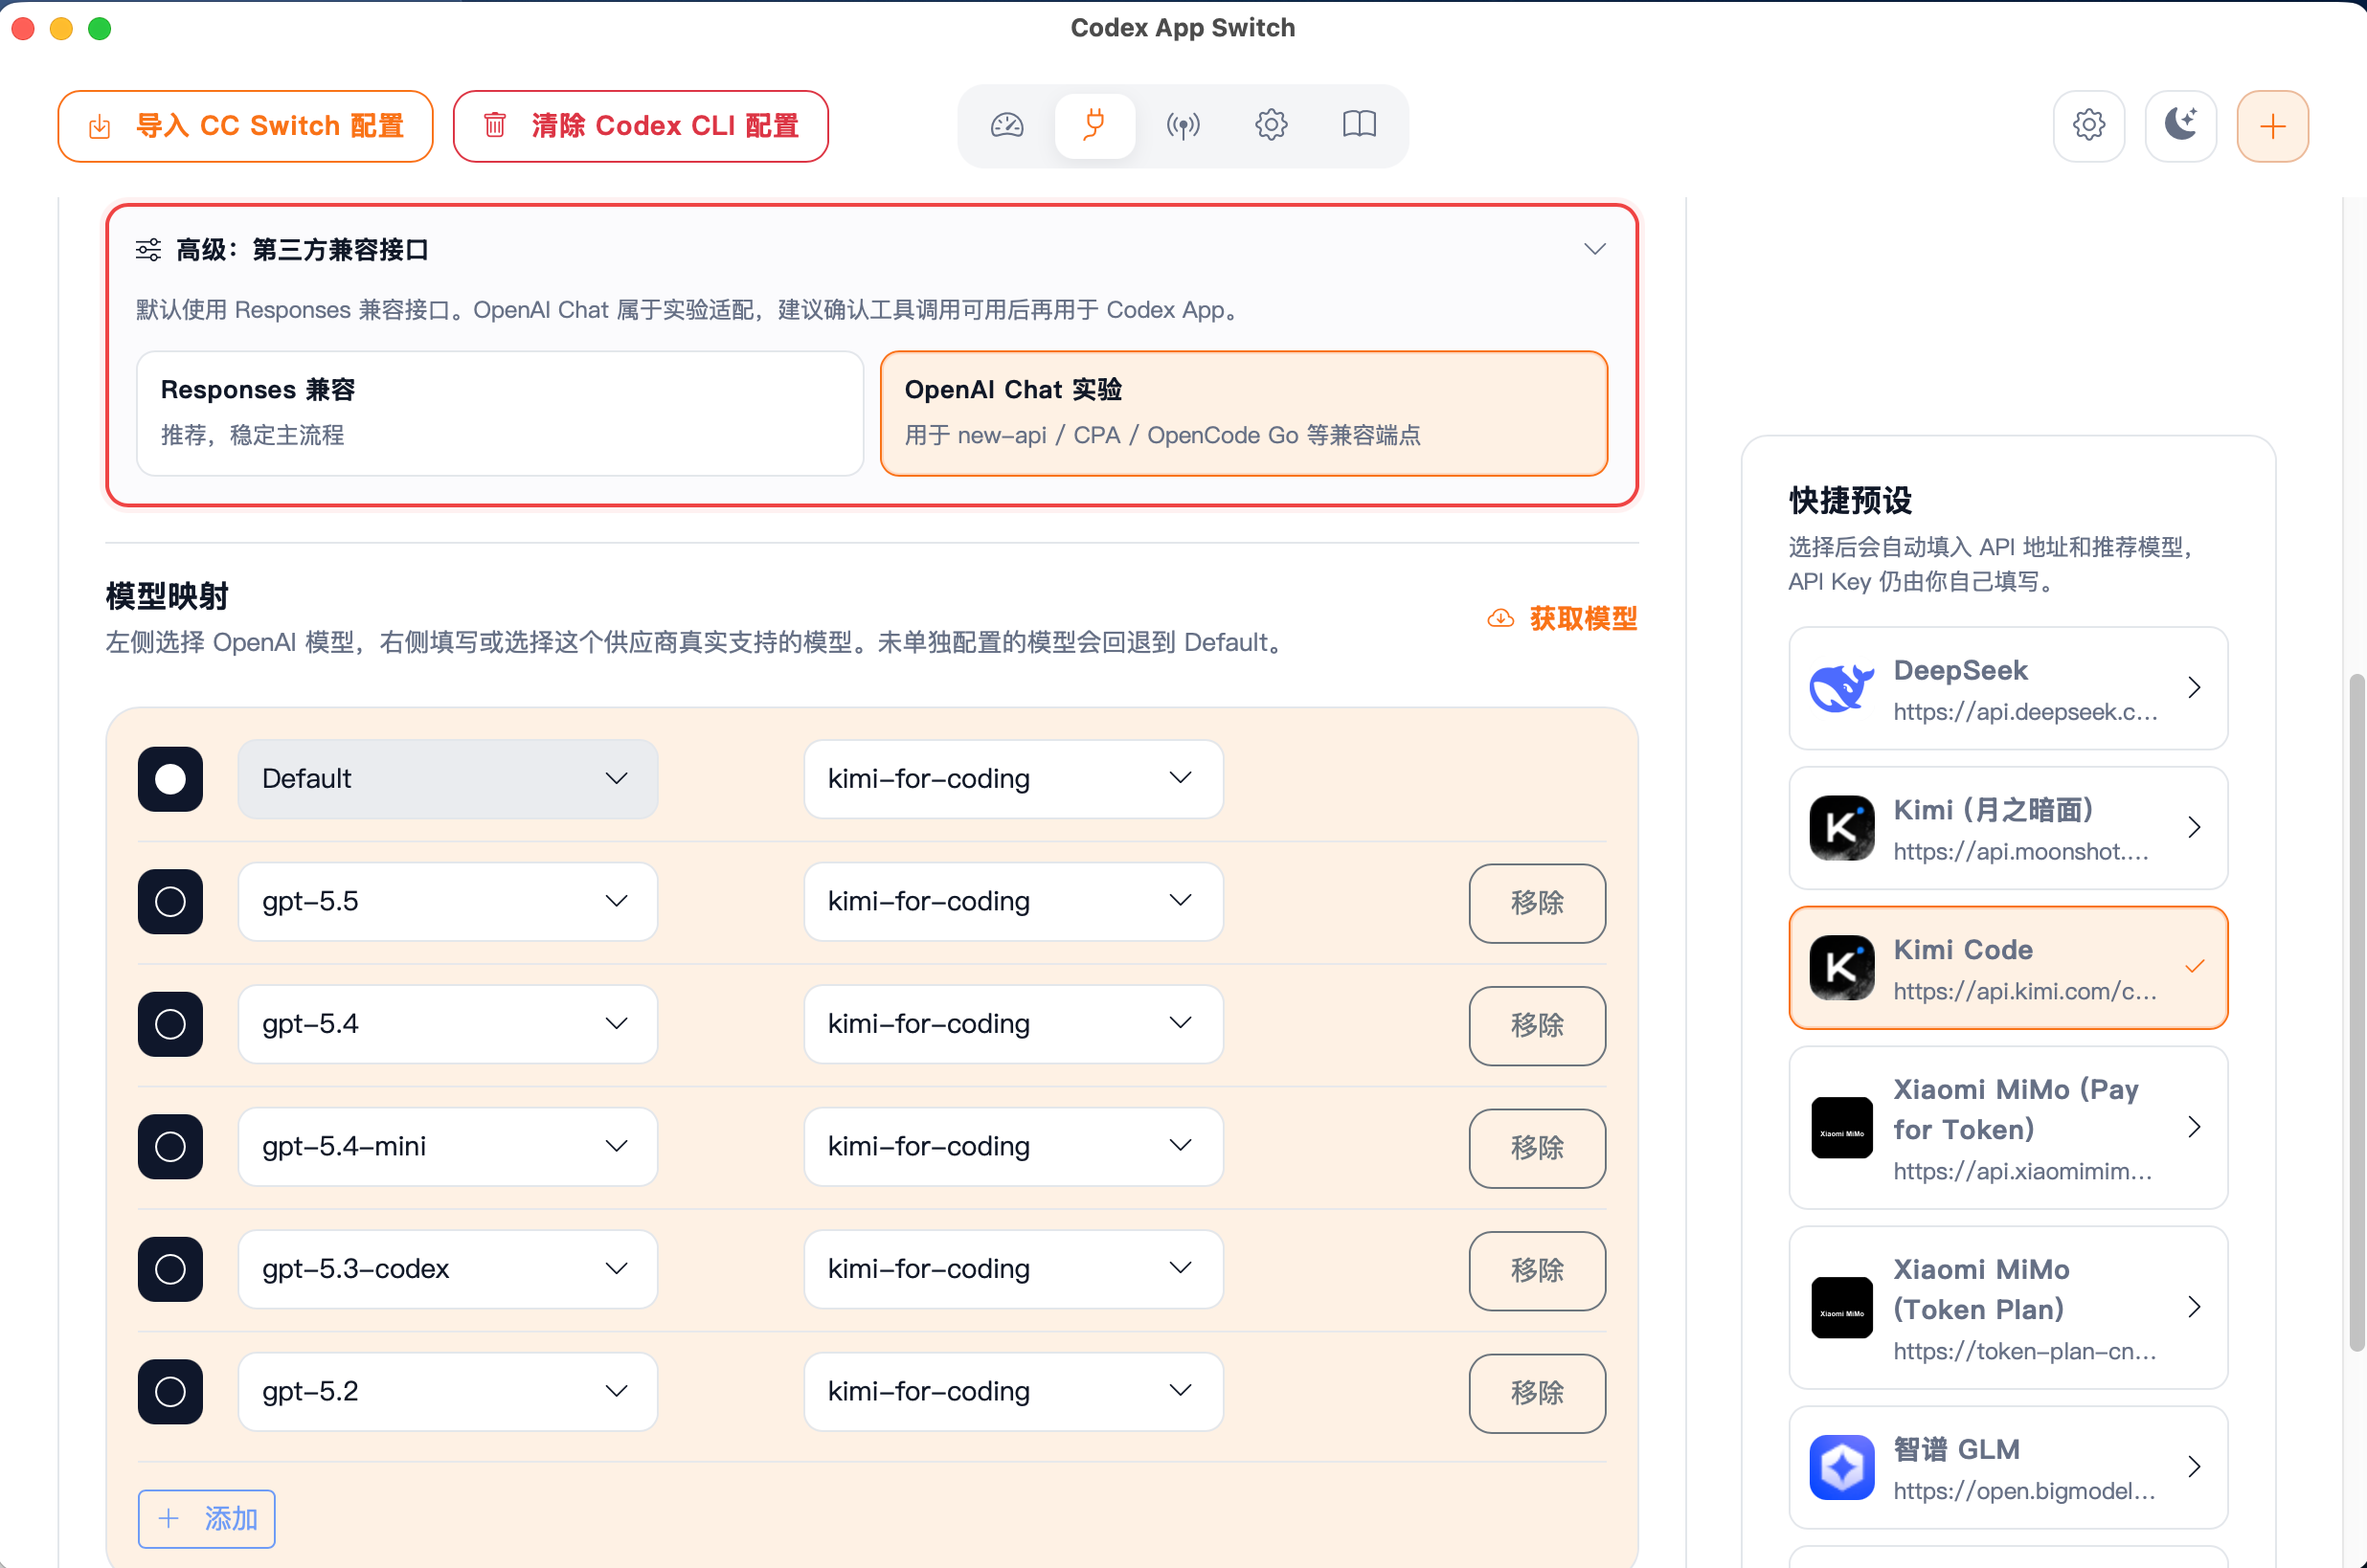Click the Kimi Code preset title text
The height and width of the screenshot is (1568, 2367).
(1963, 950)
